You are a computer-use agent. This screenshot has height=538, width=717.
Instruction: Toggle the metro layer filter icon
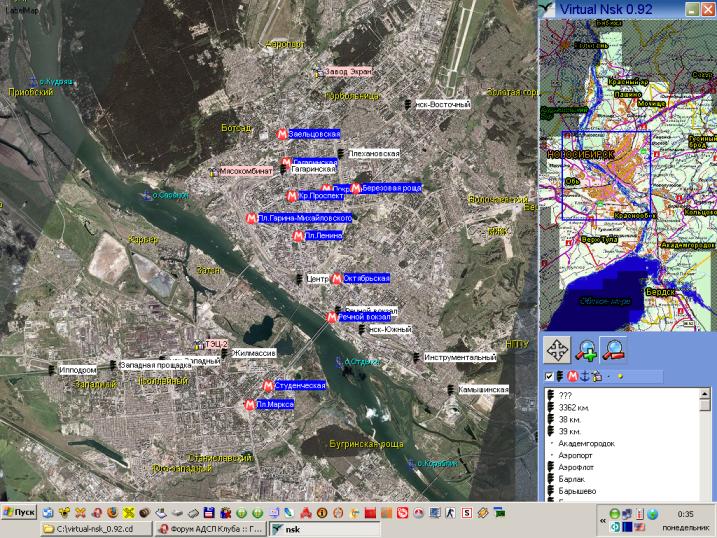(x=572, y=376)
